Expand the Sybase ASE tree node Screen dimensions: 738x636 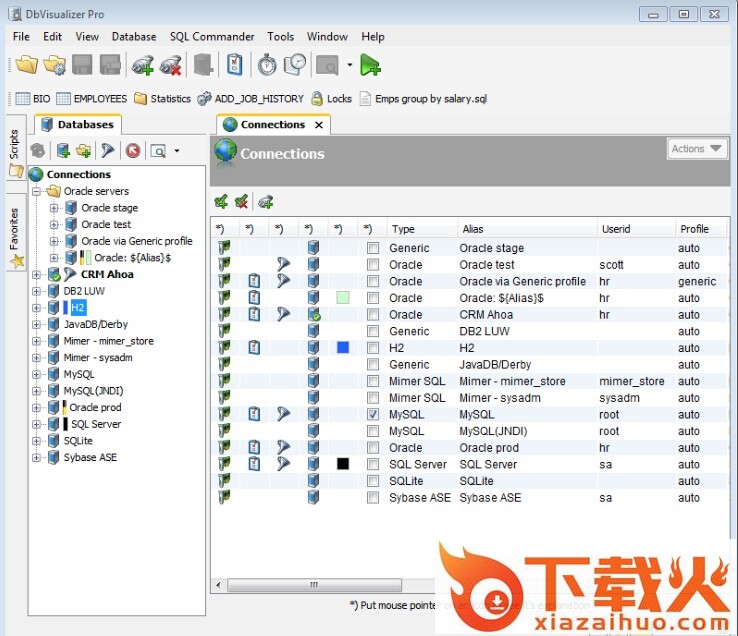click(36, 458)
